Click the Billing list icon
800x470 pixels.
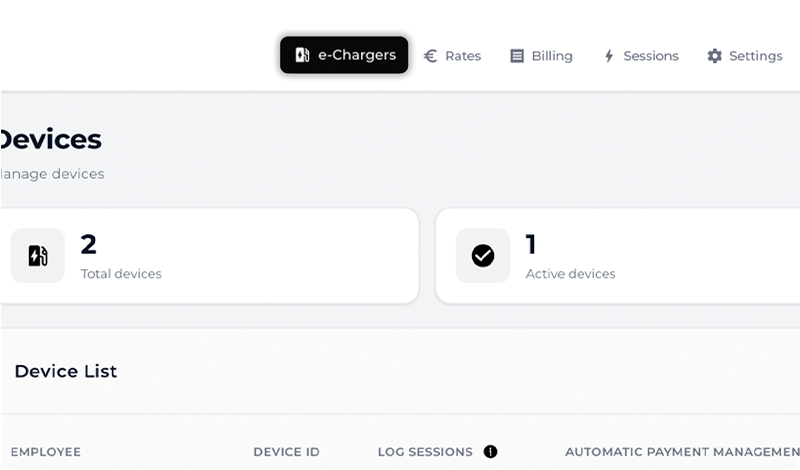tap(517, 56)
